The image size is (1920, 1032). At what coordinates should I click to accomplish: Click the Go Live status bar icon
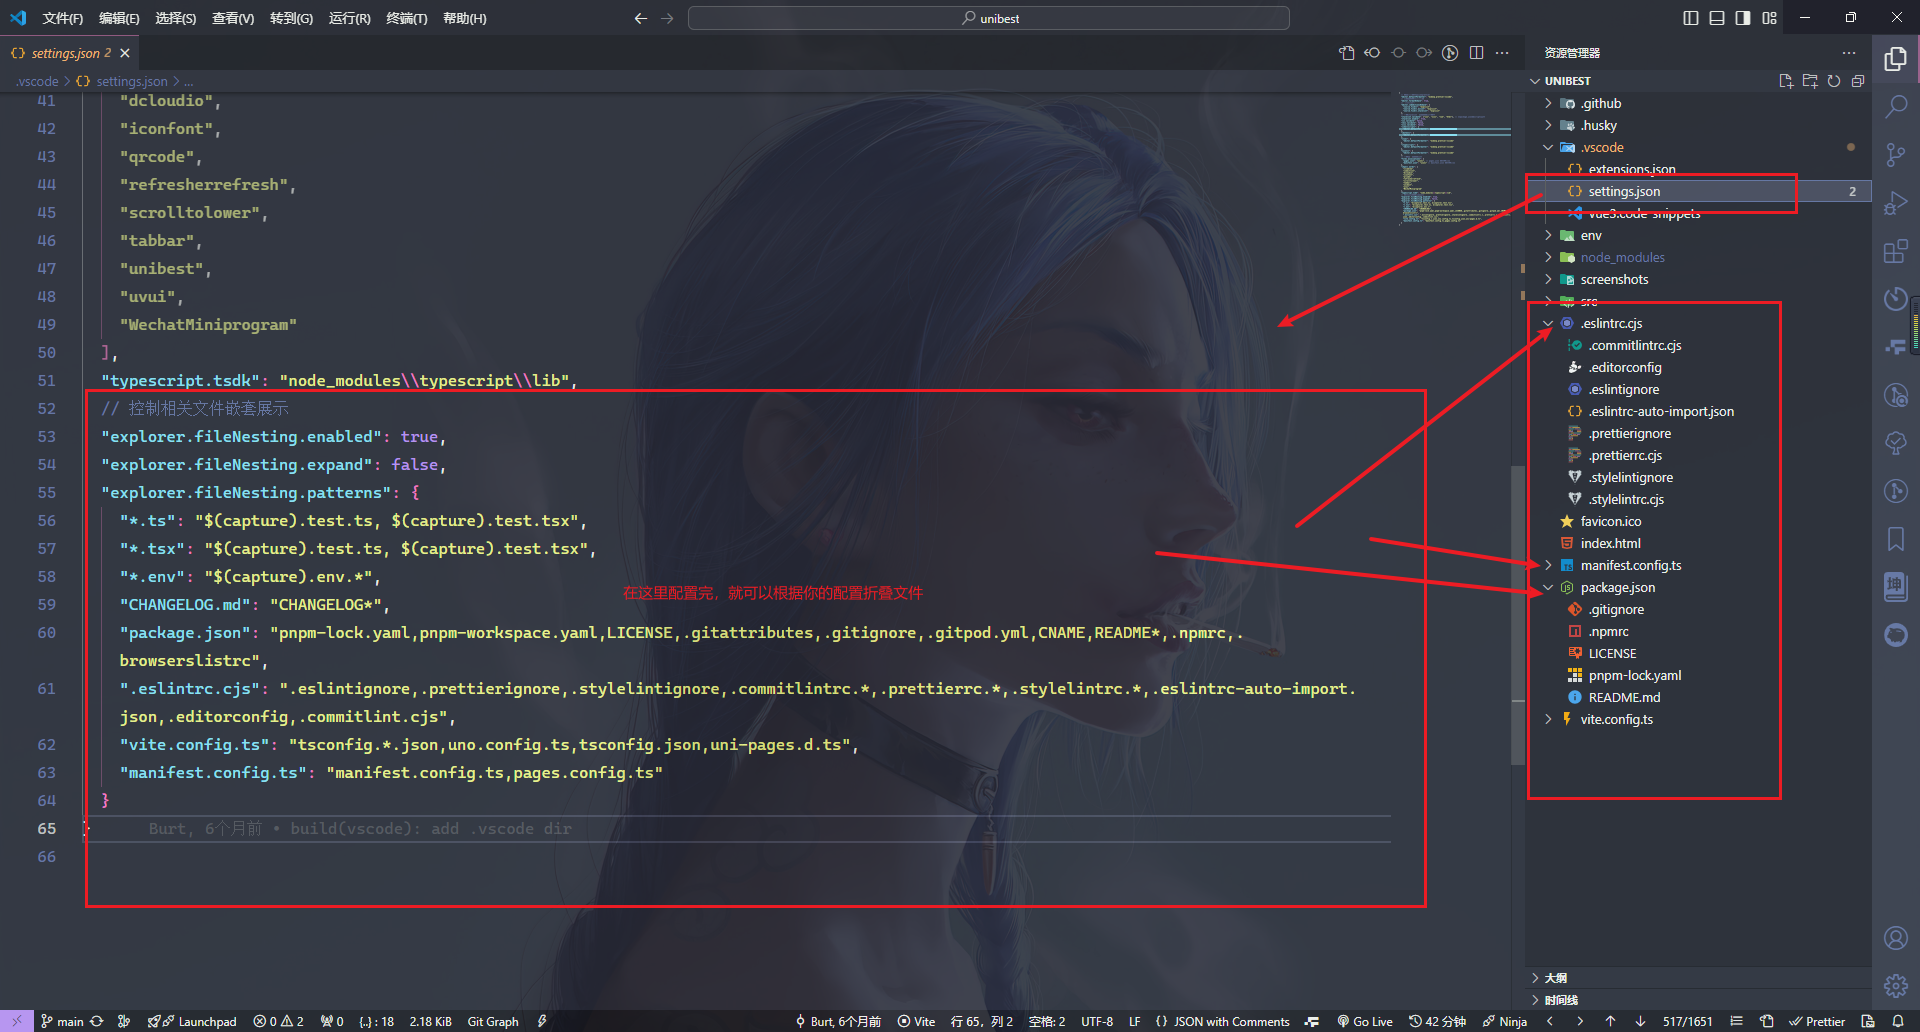(1364, 1021)
